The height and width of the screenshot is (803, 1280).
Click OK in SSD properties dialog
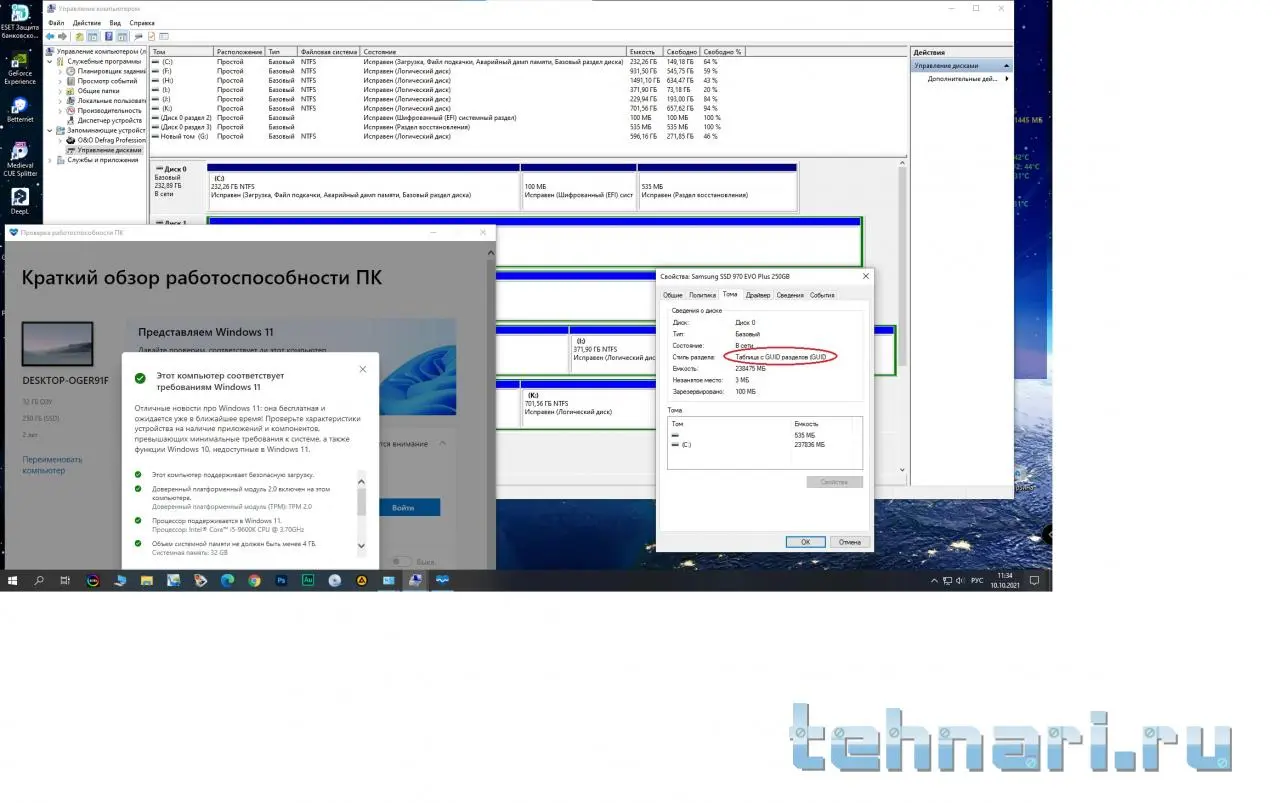coord(805,542)
